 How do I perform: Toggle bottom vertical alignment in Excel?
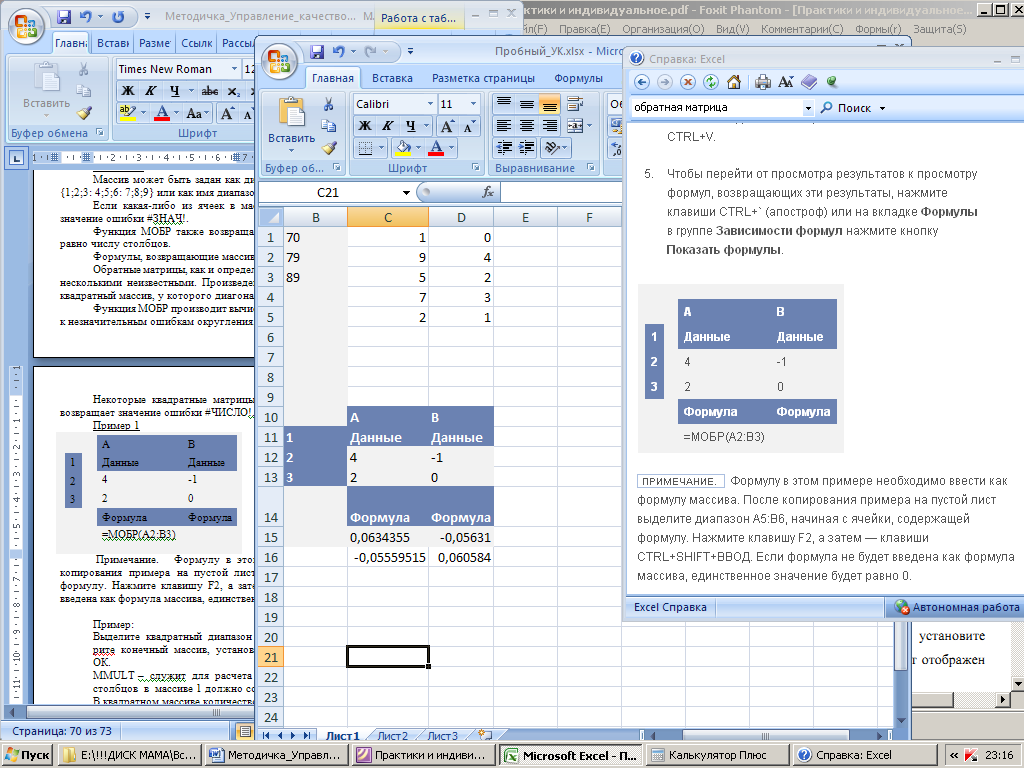[x=550, y=104]
